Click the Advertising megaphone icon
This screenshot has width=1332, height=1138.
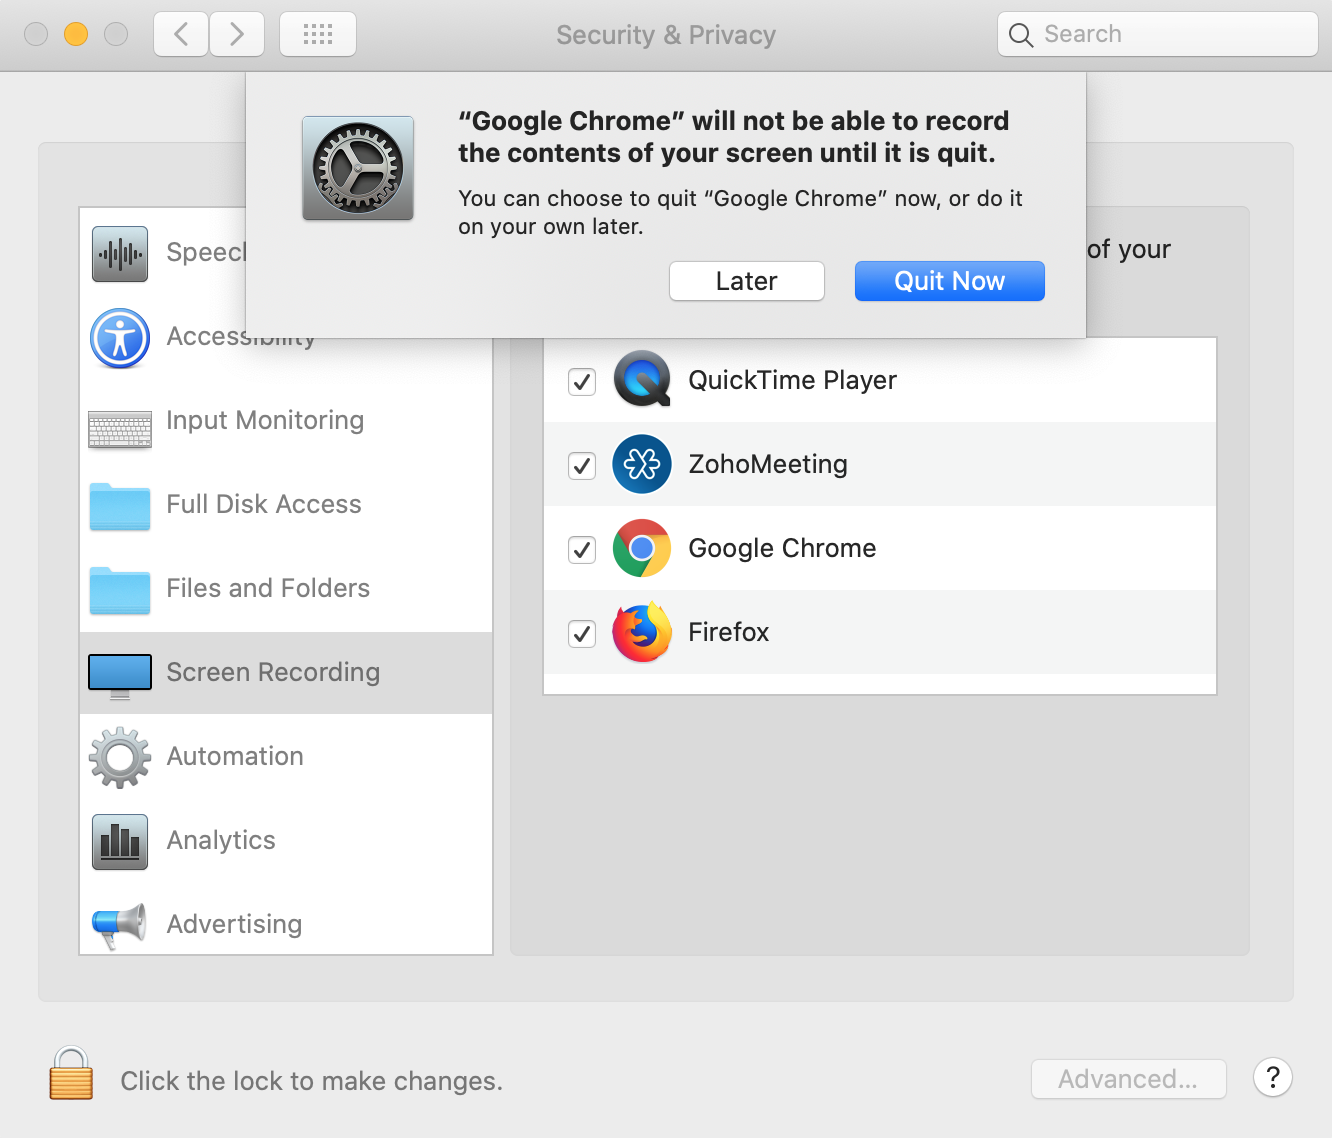coord(120,925)
